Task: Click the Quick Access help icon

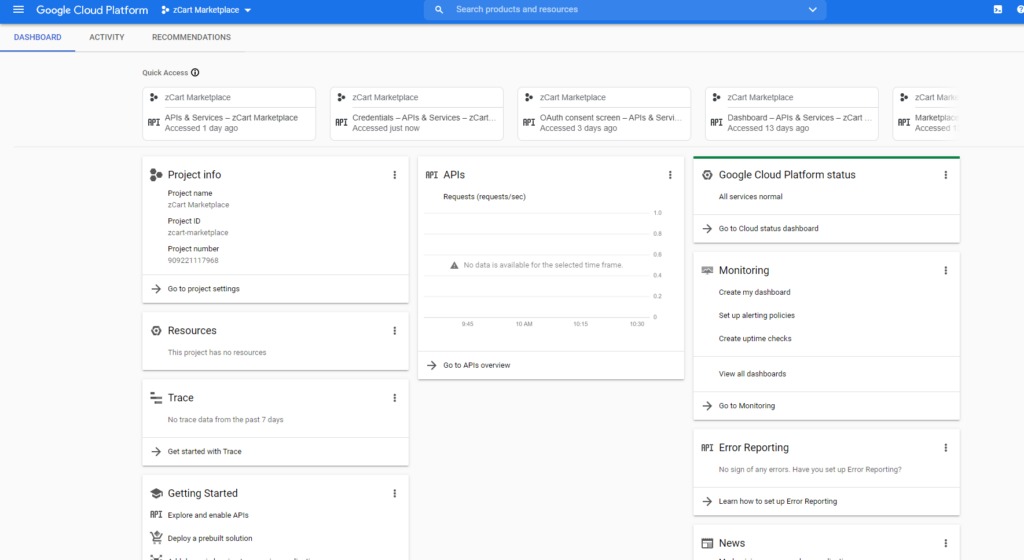Action: (x=195, y=73)
